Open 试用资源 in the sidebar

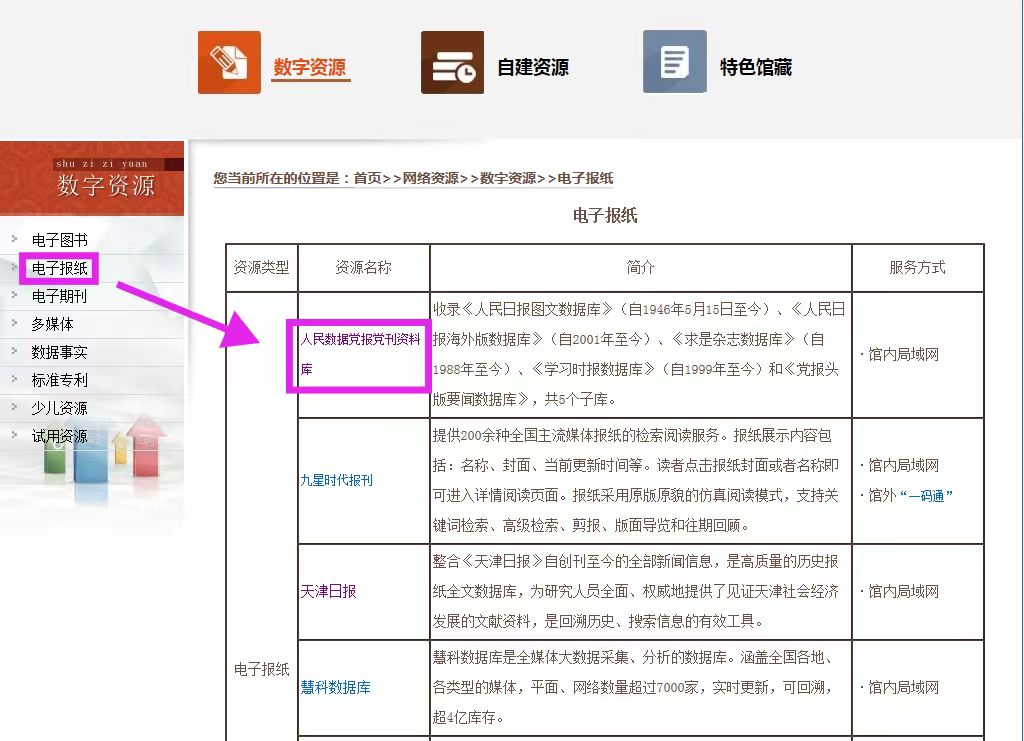pos(60,436)
